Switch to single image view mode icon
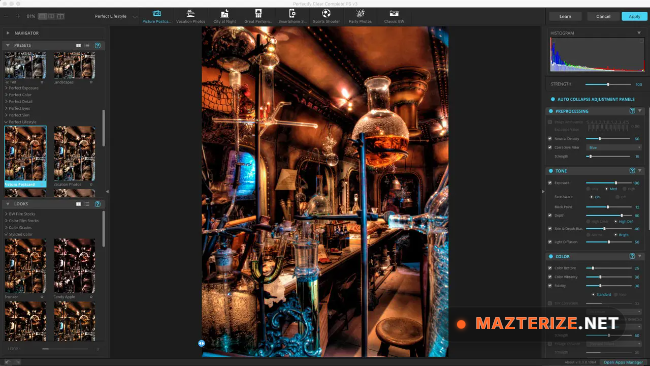 pyautogui.click(x=42, y=16)
